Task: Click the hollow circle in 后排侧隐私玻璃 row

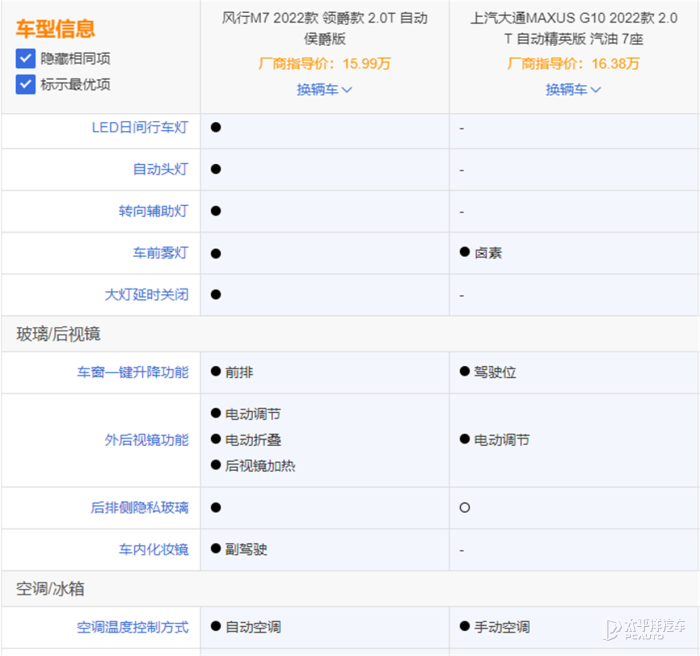Action: [465, 508]
